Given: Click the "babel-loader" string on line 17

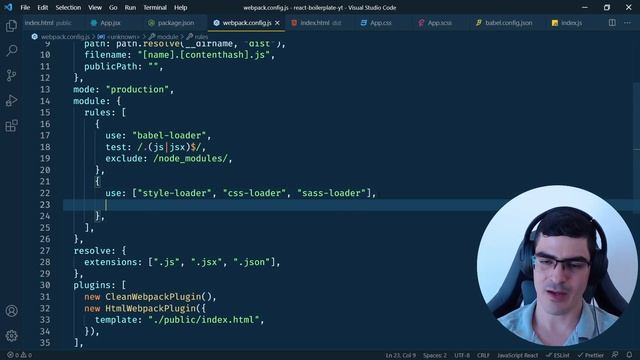Looking at the screenshot, I should [169, 136].
